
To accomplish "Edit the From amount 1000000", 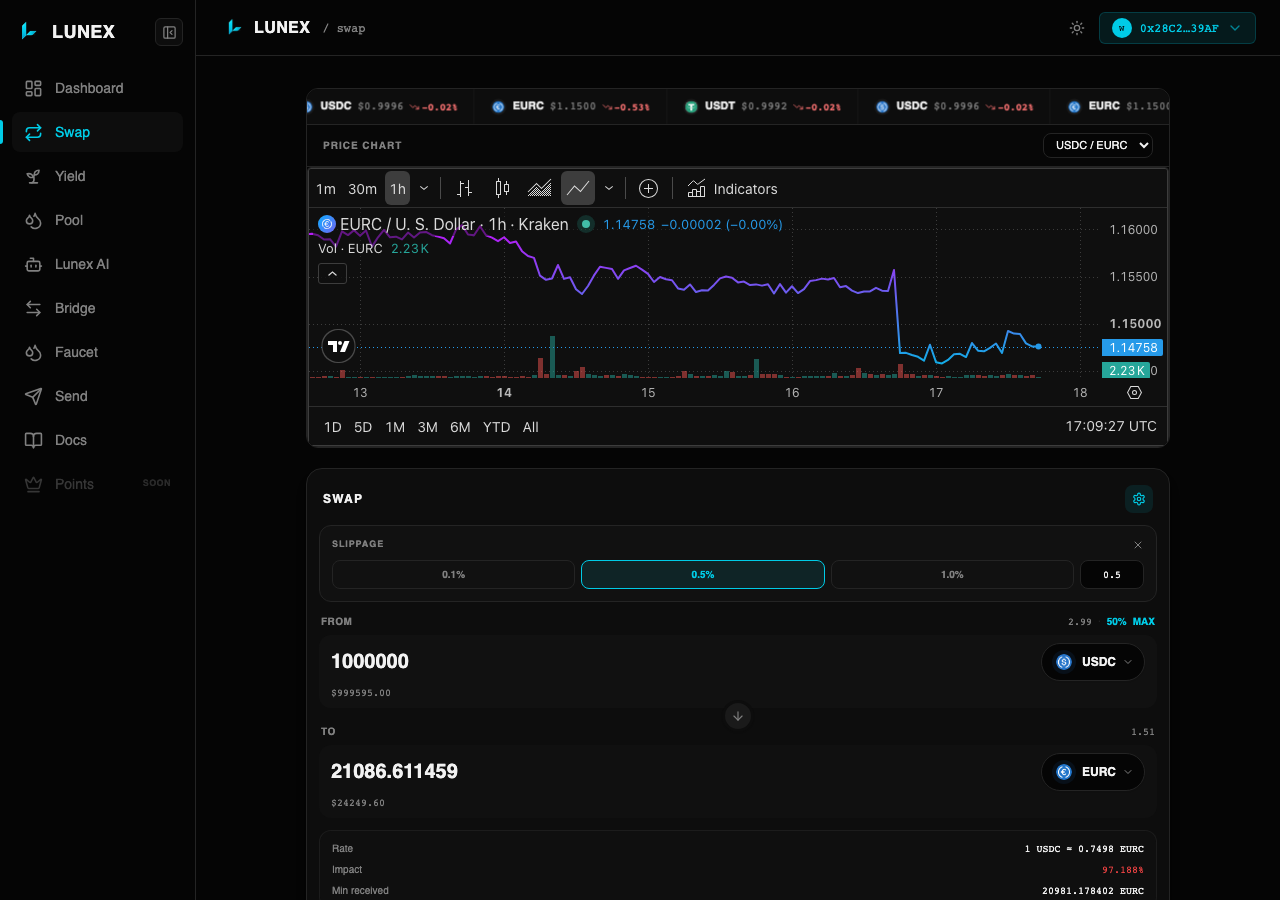I will [680, 661].
